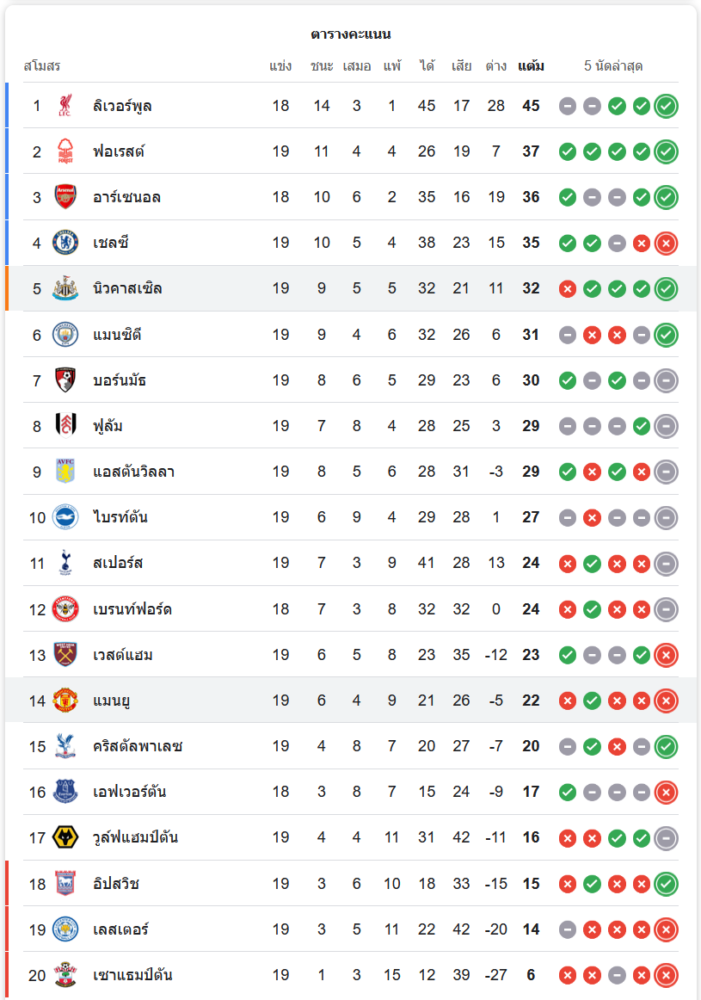Click the Tottenham Spurs crest icon
Viewport: 701px width, 1000px height.
tap(66, 563)
